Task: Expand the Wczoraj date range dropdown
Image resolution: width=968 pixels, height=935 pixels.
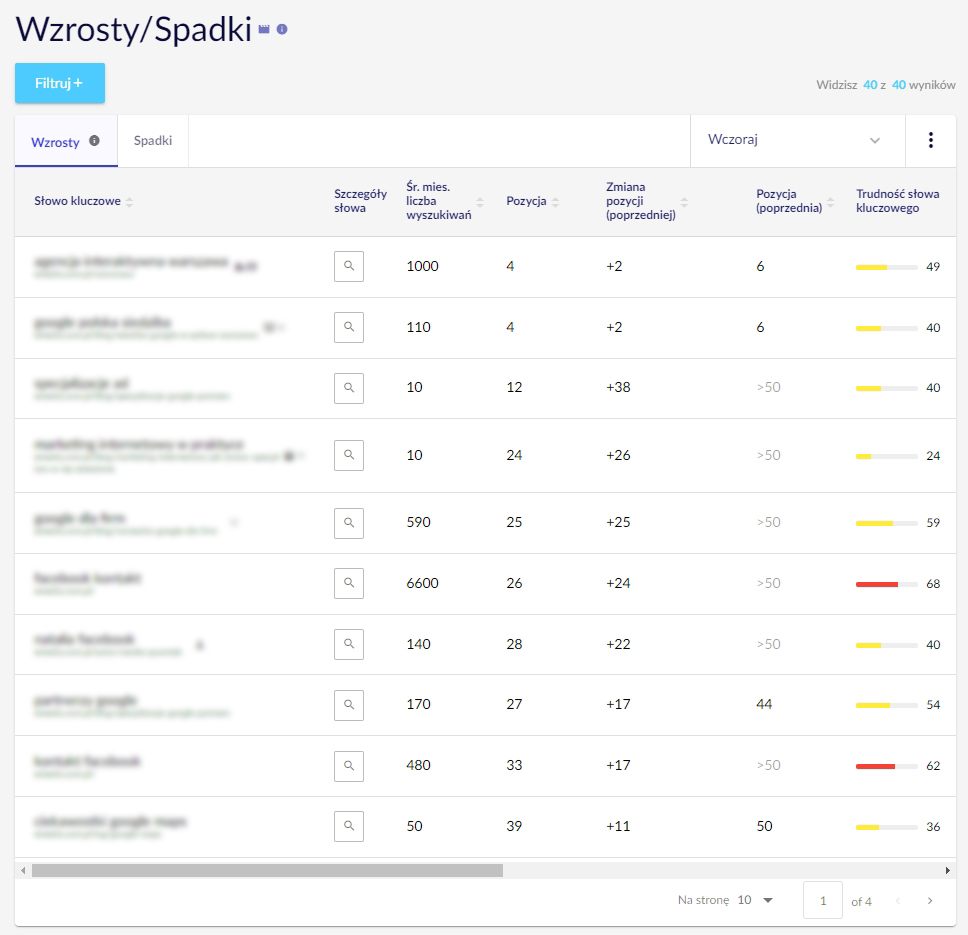Action: tap(795, 140)
